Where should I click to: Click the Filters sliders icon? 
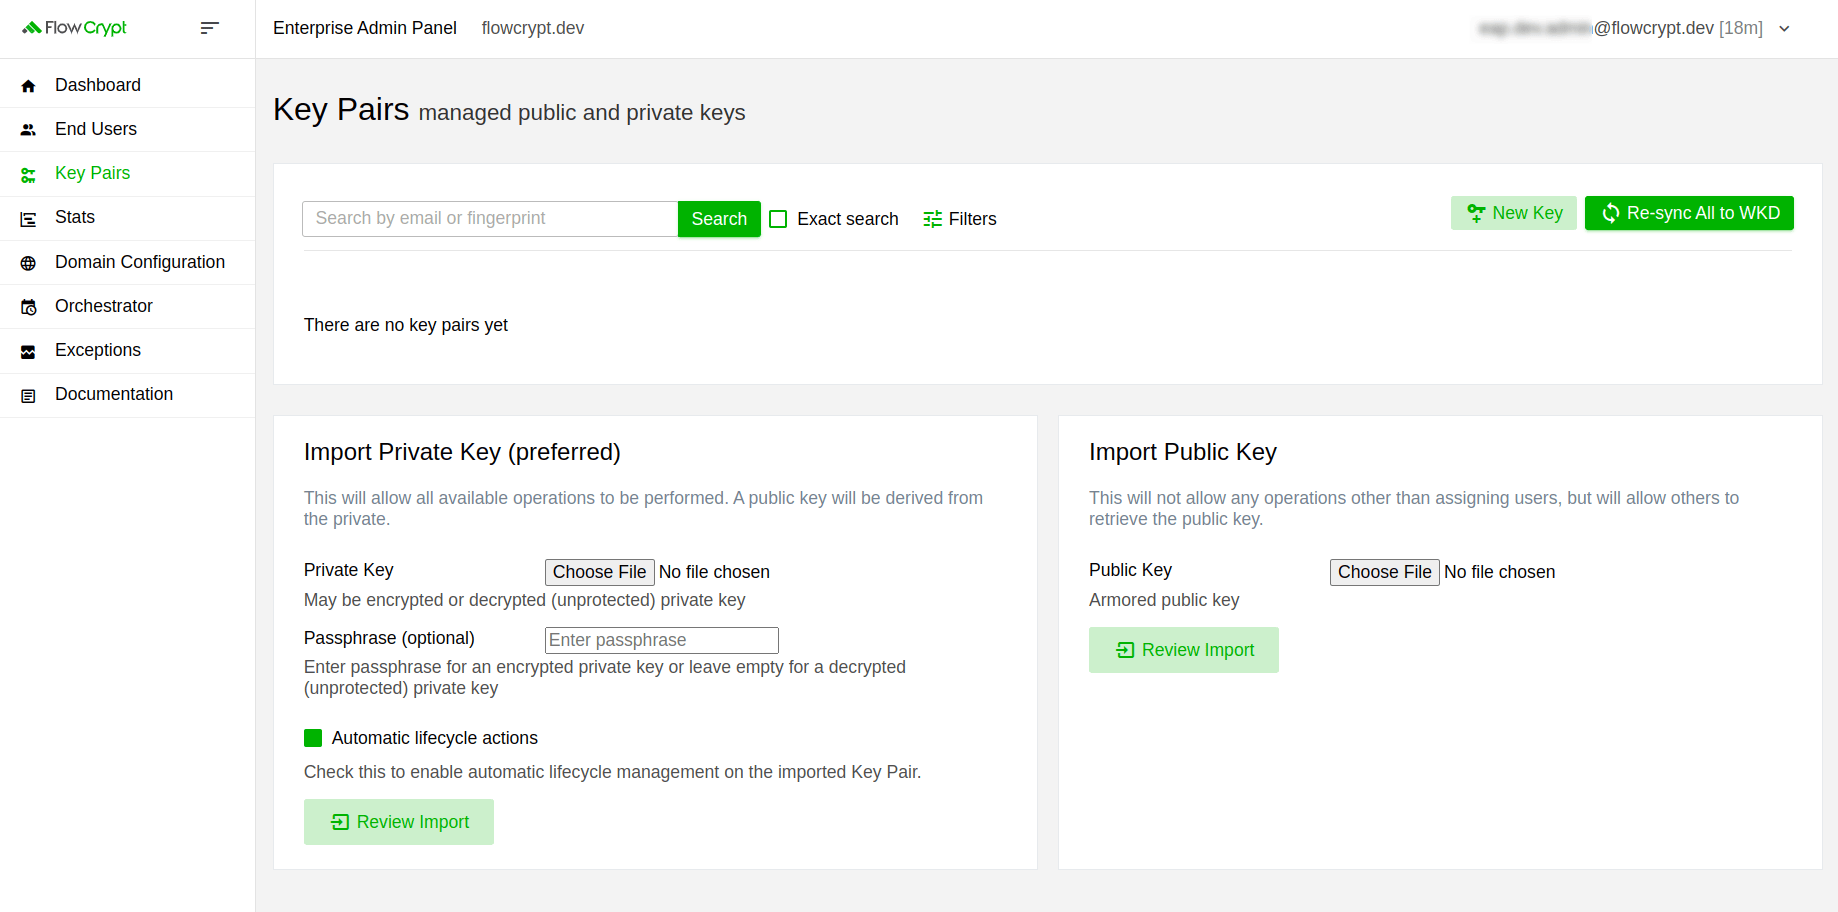[x=932, y=219]
